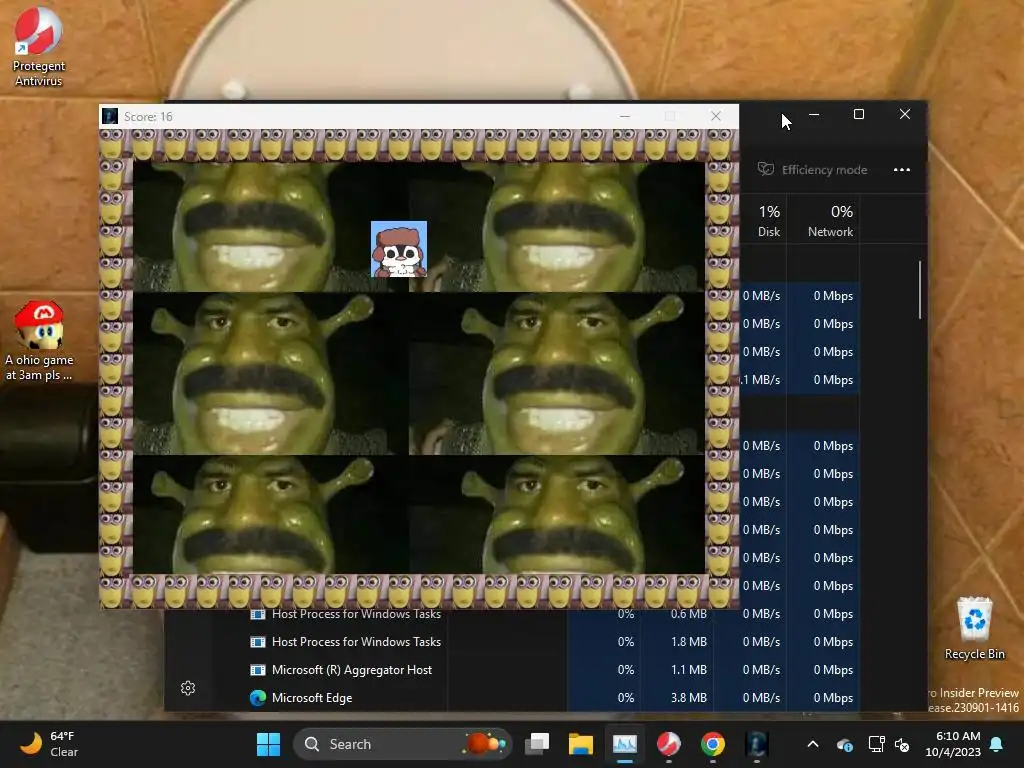This screenshot has width=1024, height=768.
Task: Select the A ohio game desktop icon
Action: (39, 341)
